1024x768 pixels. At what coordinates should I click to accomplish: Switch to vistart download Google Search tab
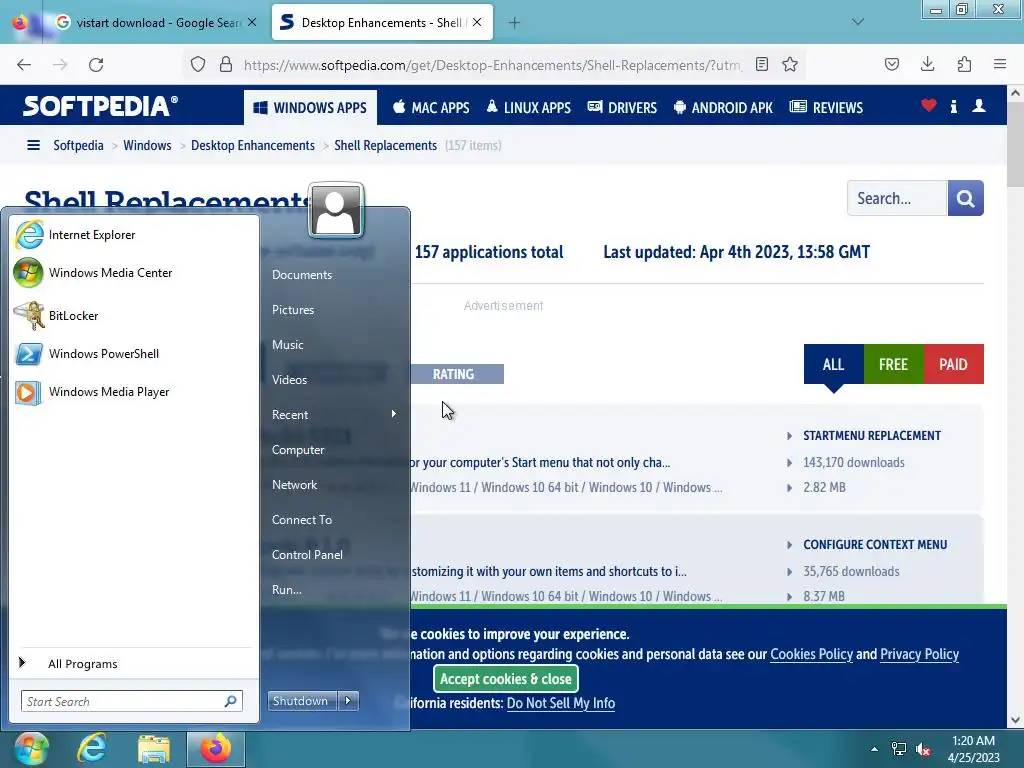point(155,22)
